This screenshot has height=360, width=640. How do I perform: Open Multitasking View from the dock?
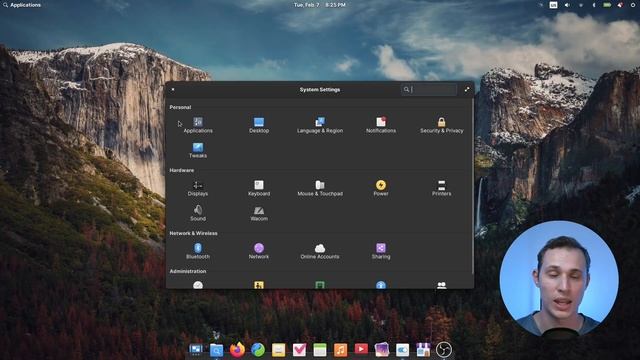coord(196,350)
